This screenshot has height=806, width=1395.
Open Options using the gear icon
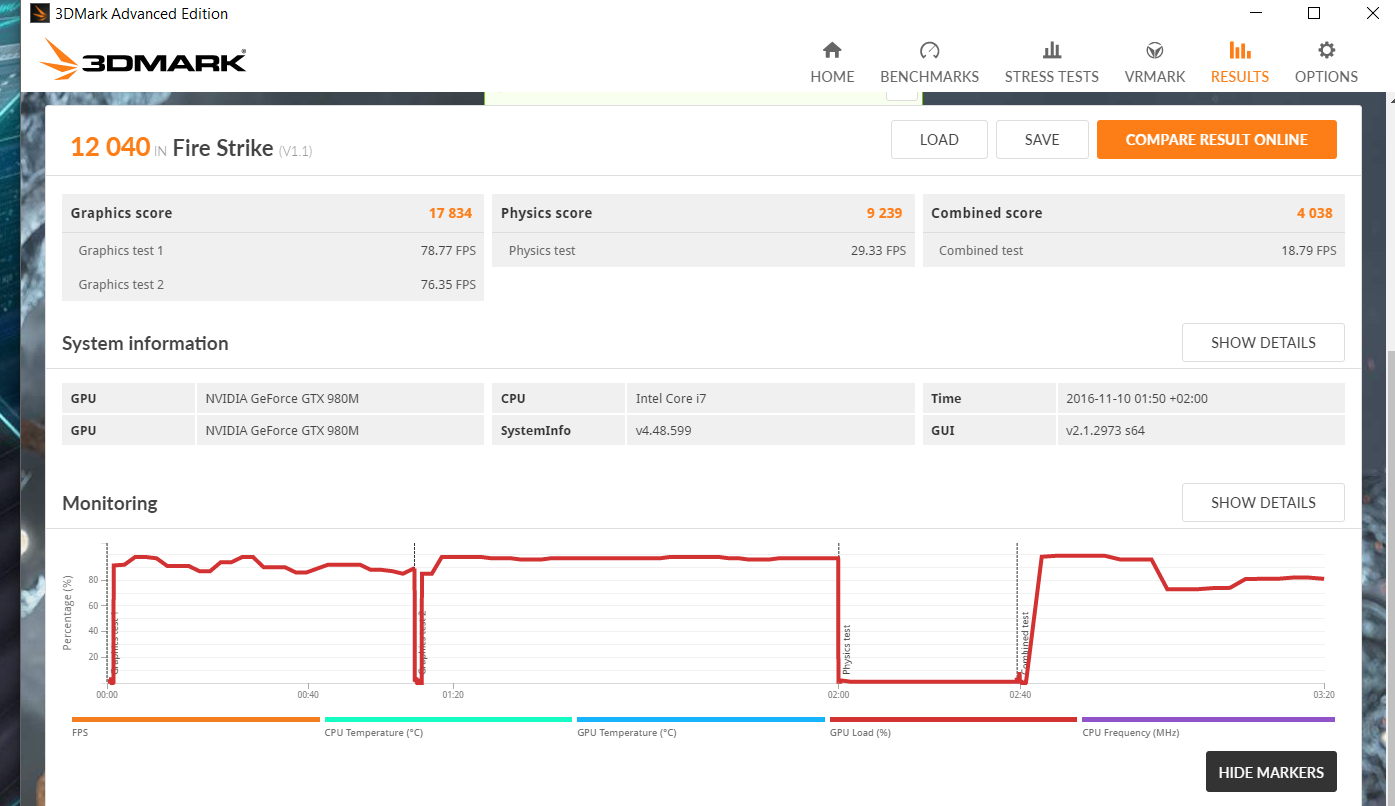click(1326, 50)
